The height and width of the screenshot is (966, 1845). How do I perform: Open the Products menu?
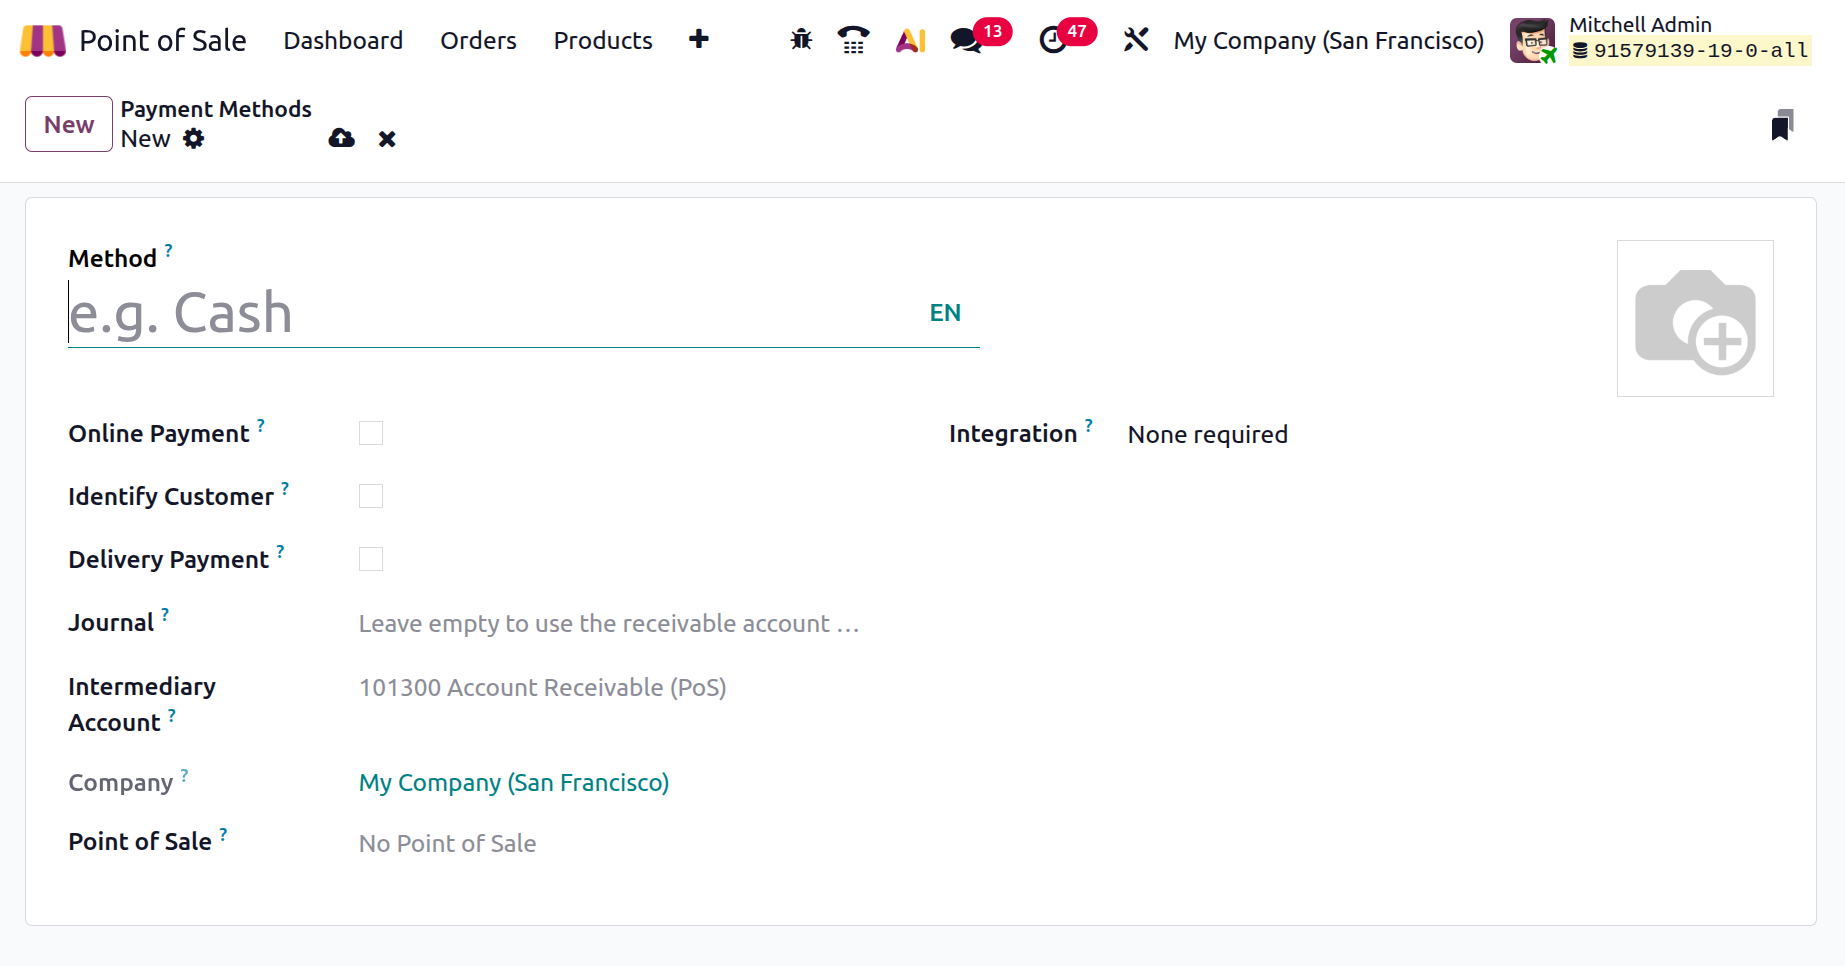[603, 41]
